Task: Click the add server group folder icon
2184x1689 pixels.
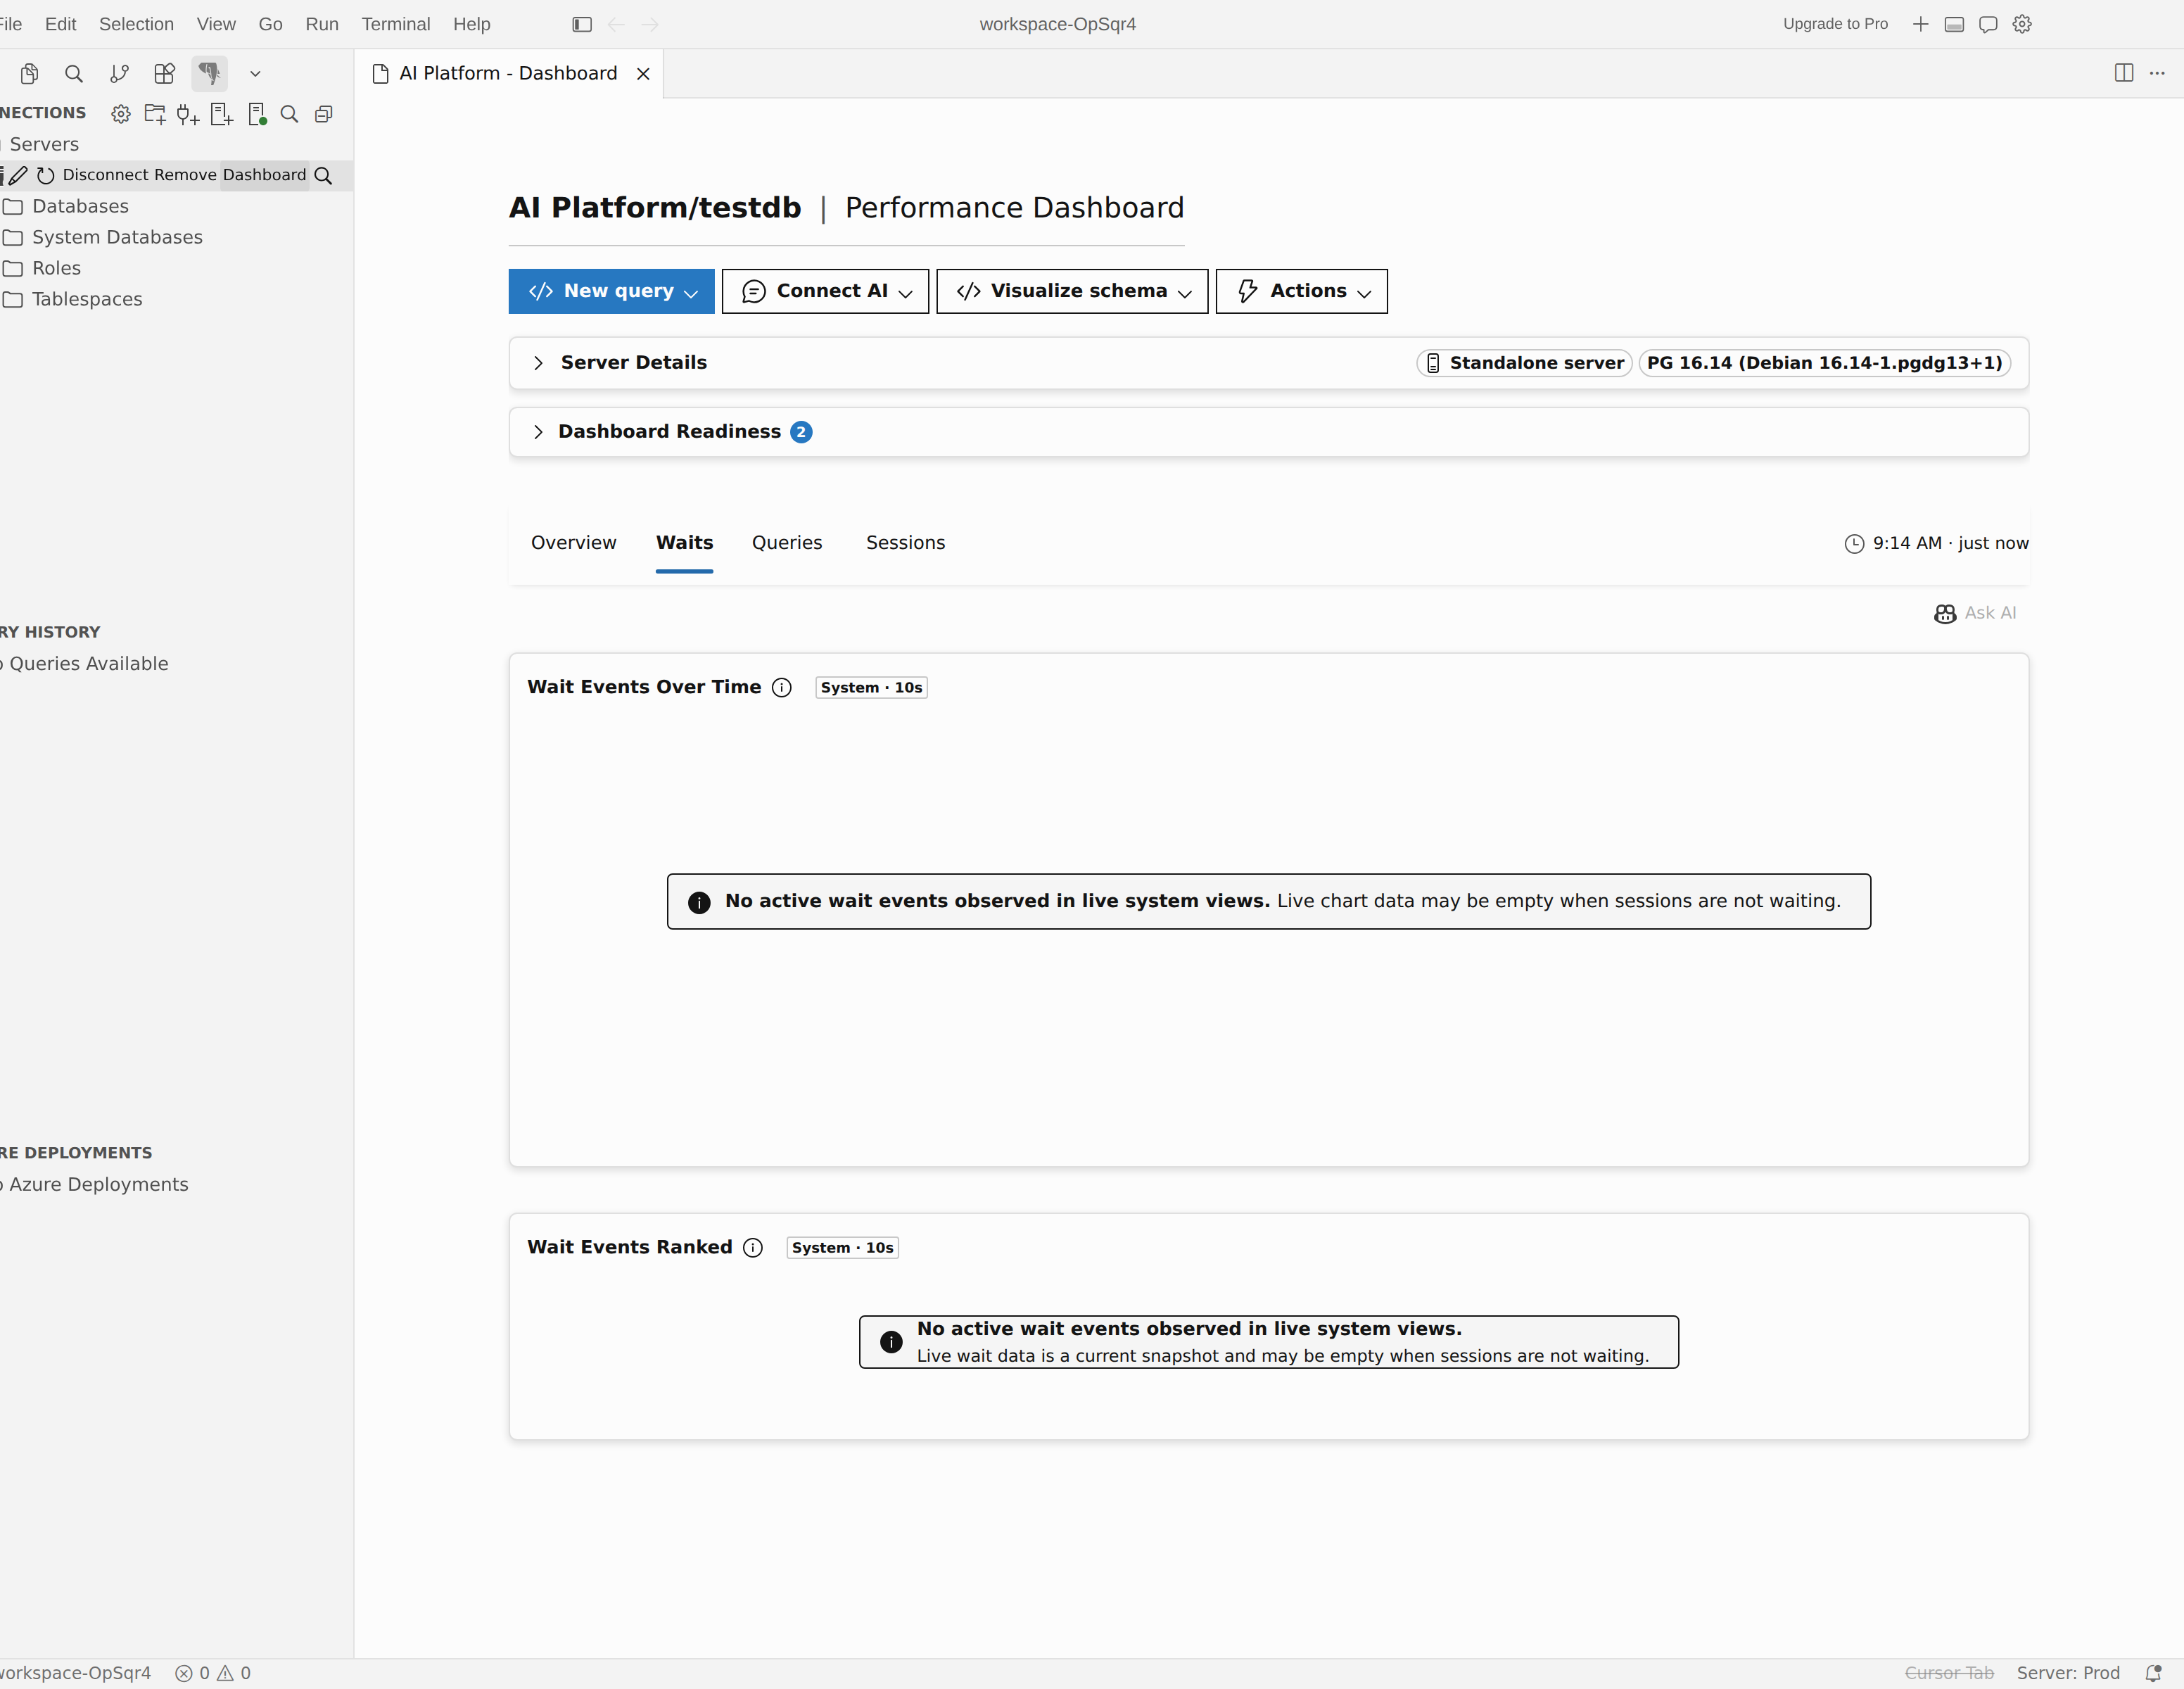Action: 155,114
